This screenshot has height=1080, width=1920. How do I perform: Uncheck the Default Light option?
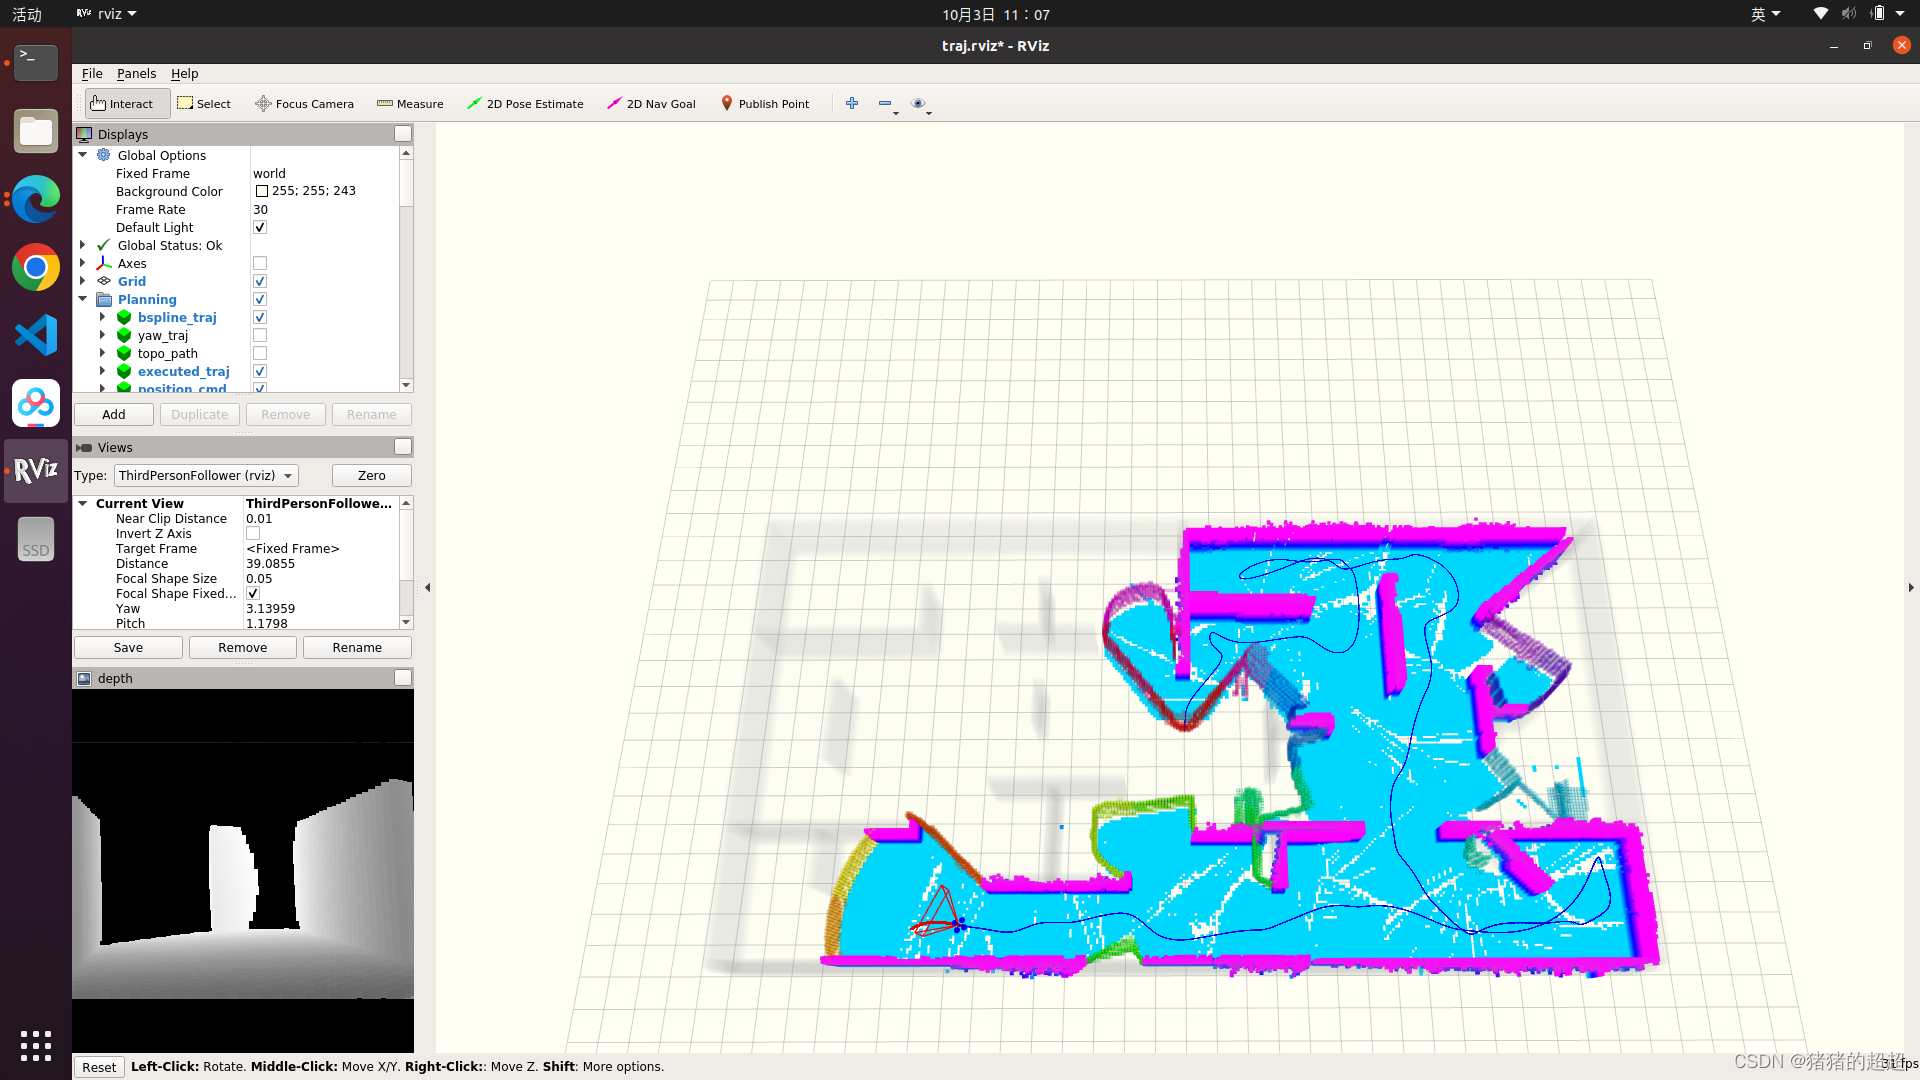click(x=260, y=228)
